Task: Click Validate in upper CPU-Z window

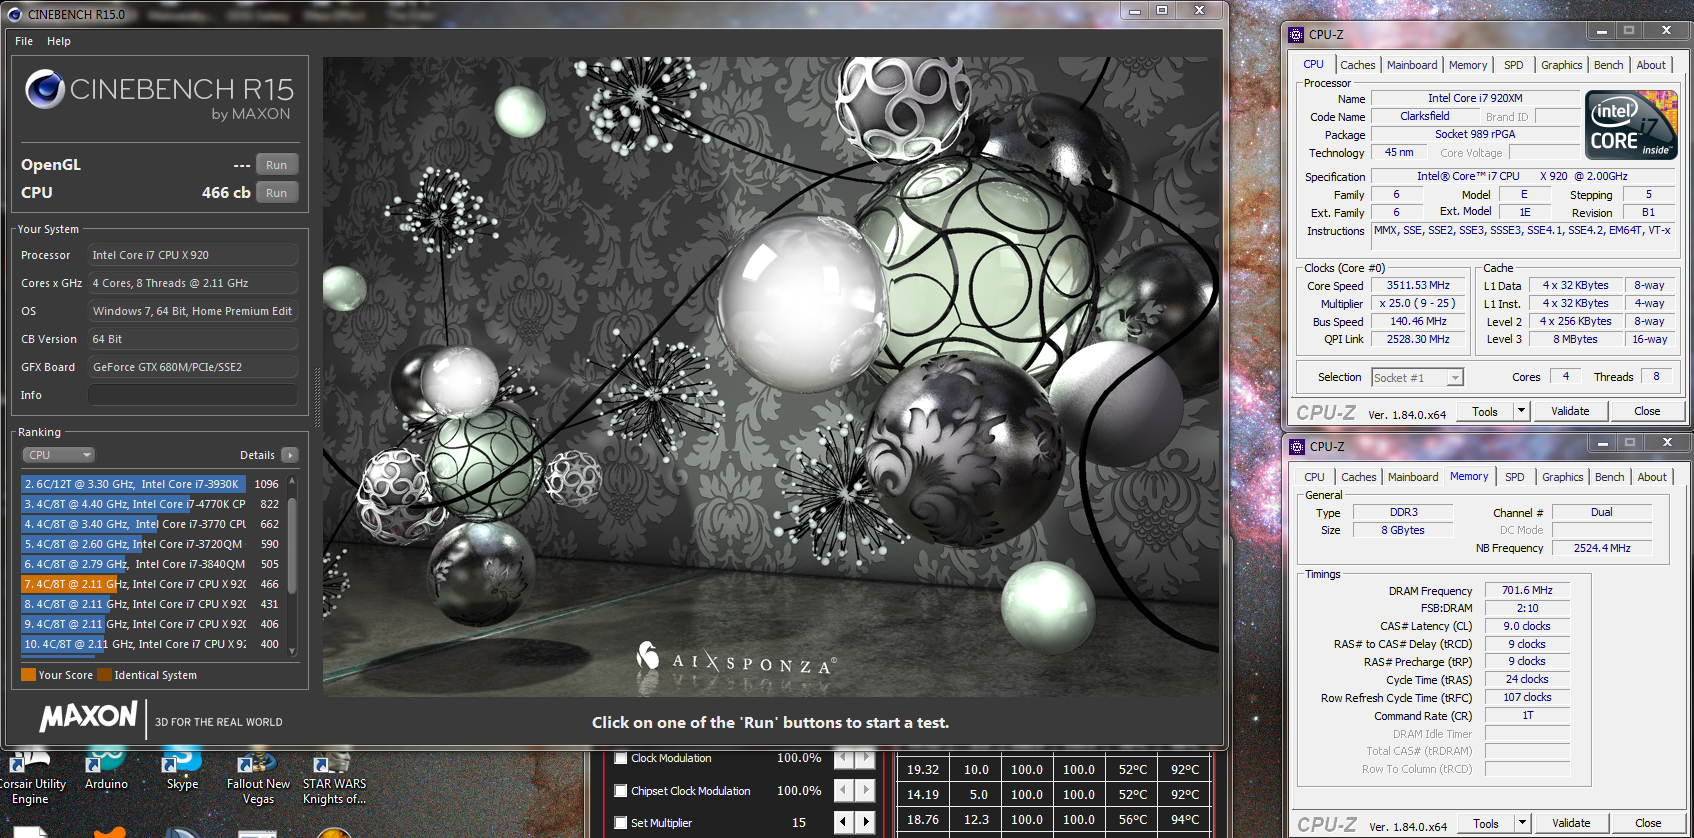Action: click(1570, 411)
